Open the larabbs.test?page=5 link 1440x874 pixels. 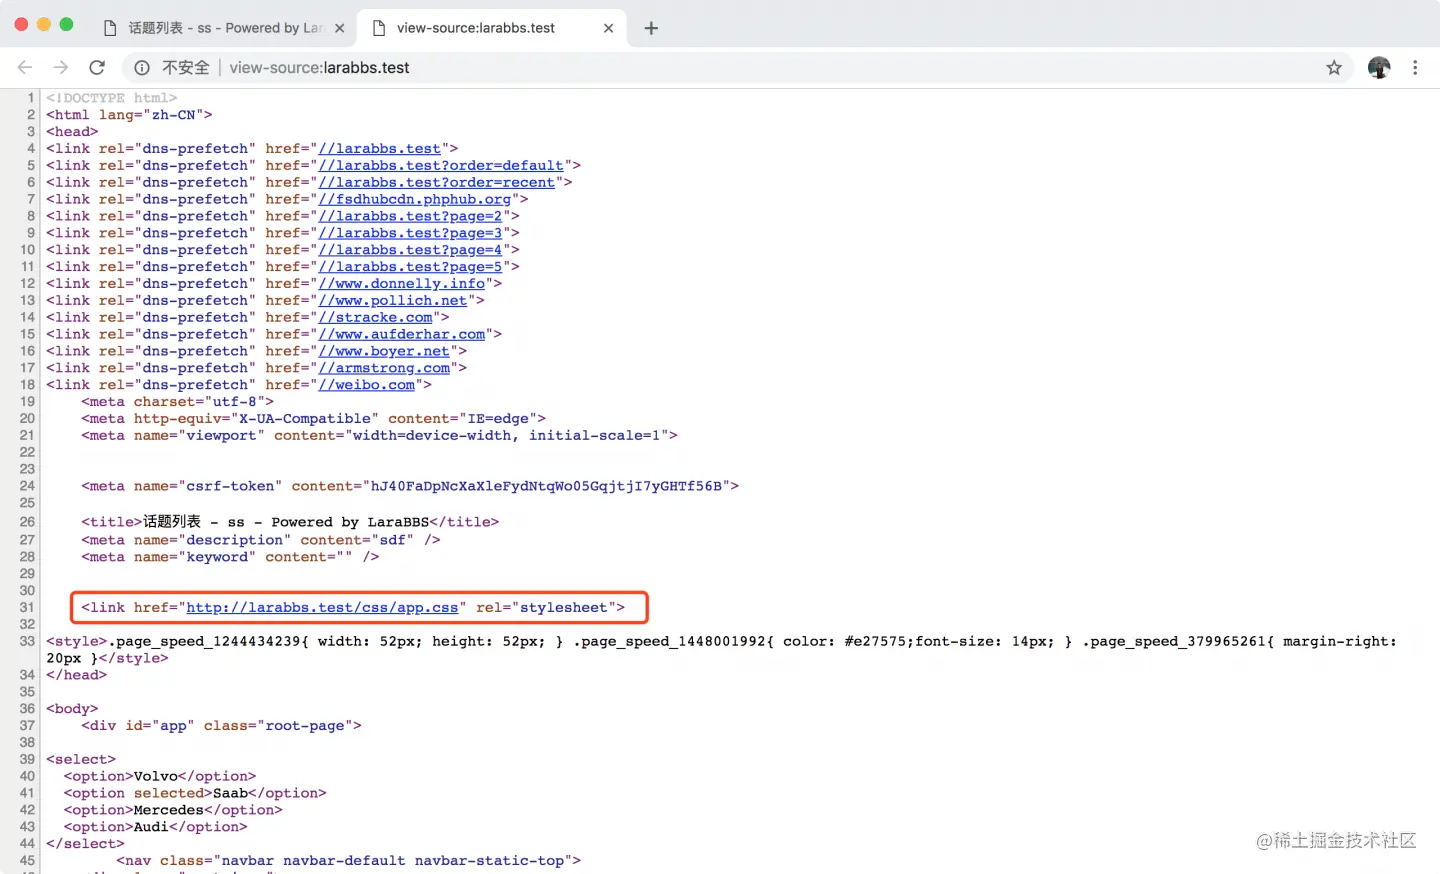[410, 267]
